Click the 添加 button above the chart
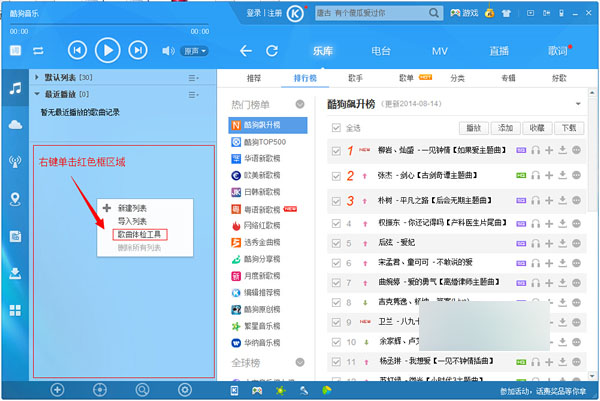 (505, 128)
